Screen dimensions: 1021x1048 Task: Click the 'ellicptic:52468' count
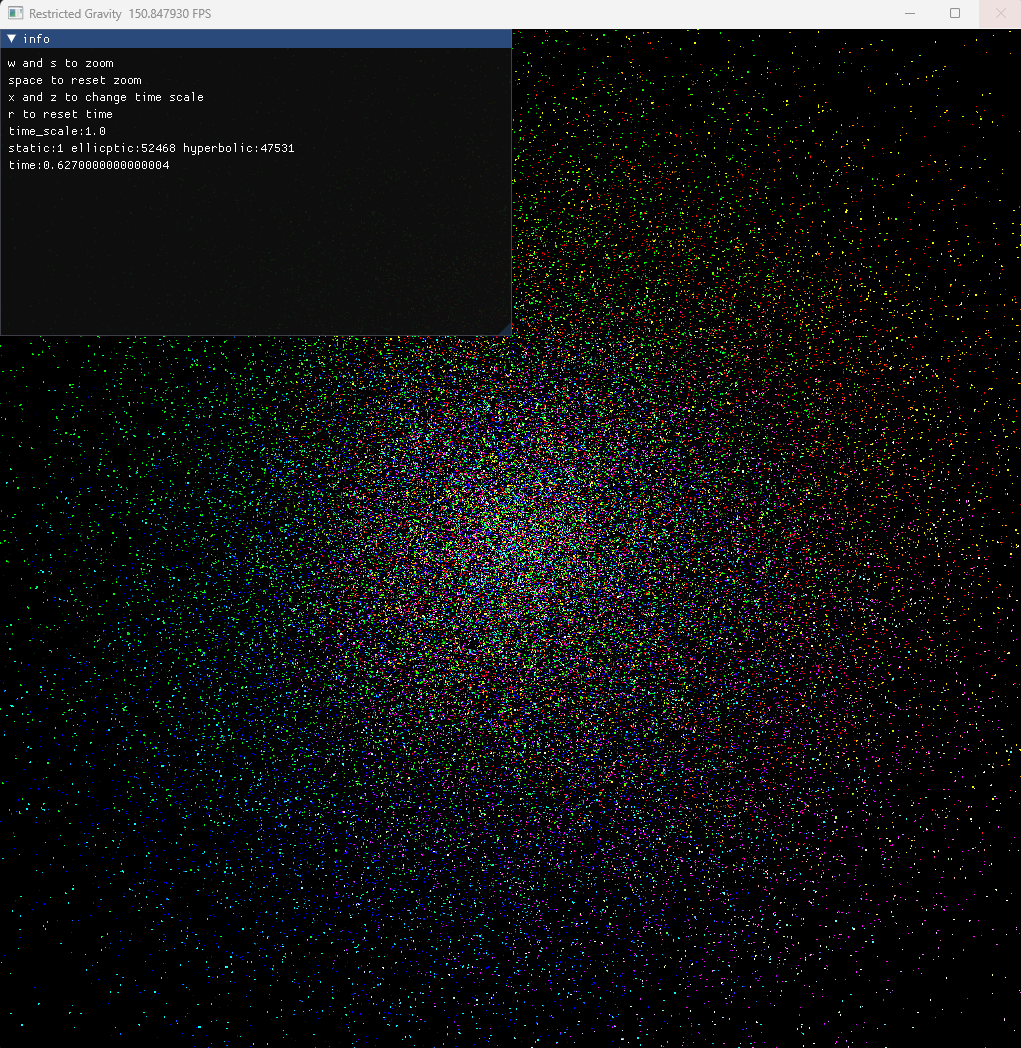(124, 148)
